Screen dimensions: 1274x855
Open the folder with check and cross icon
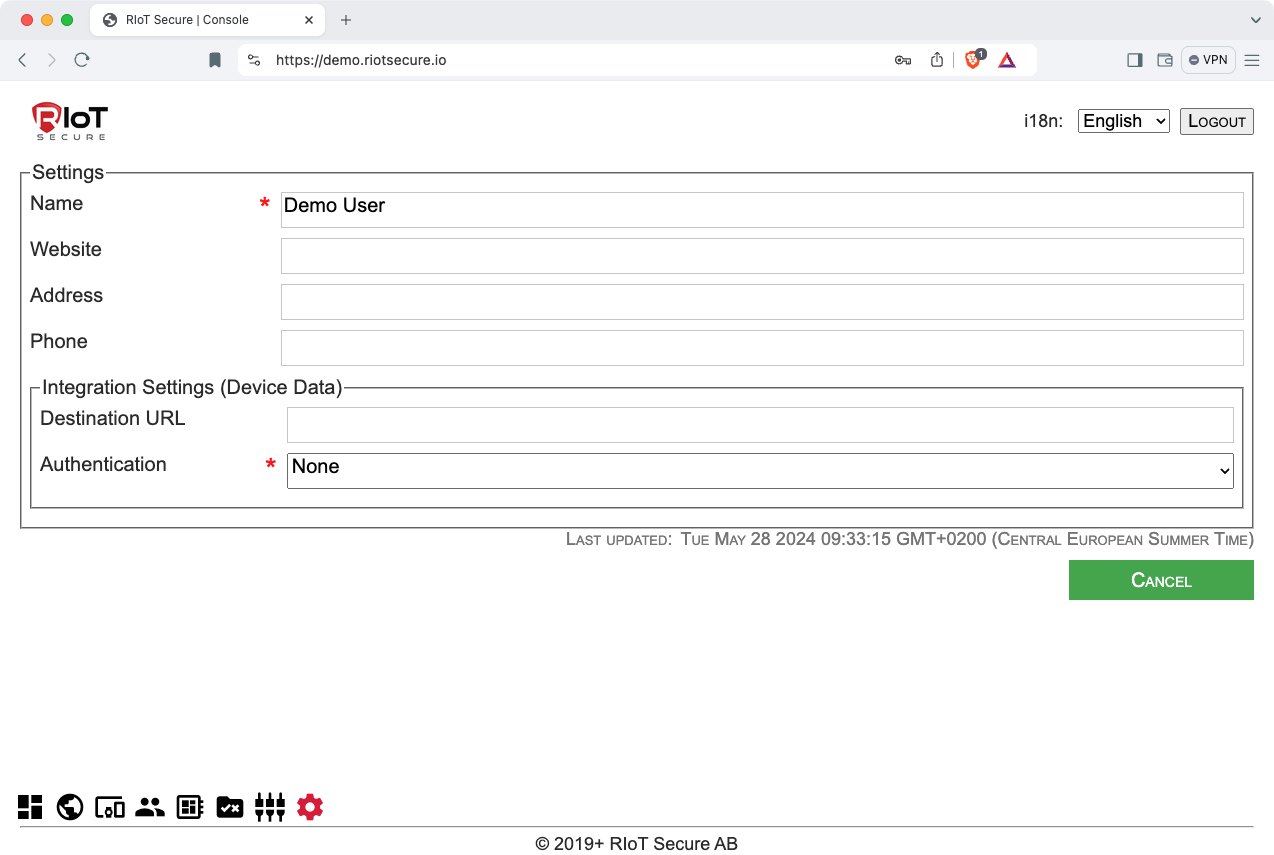pos(230,807)
